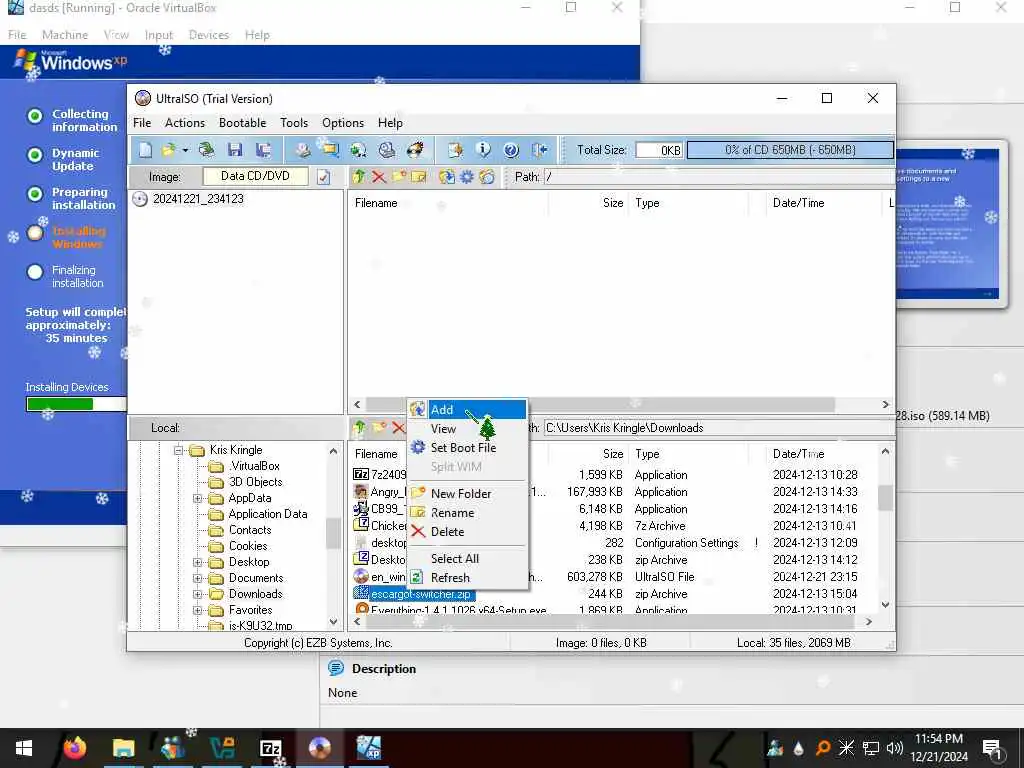Choose Add from the context menu
The height and width of the screenshot is (768, 1024).
pyautogui.click(x=467, y=409)
